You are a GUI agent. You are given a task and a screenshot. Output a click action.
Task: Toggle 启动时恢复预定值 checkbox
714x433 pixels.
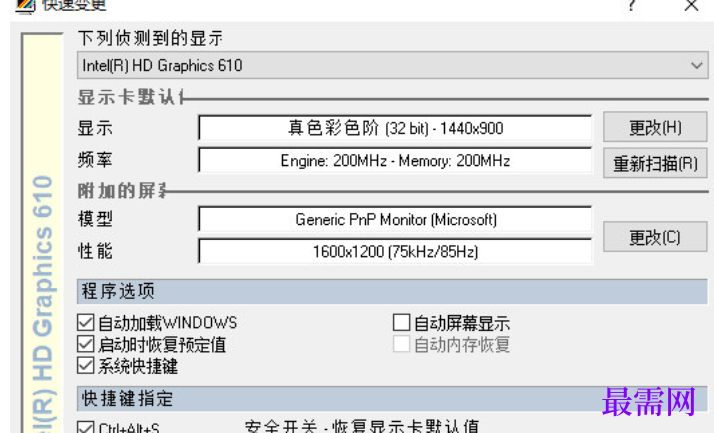pos(85,344)
